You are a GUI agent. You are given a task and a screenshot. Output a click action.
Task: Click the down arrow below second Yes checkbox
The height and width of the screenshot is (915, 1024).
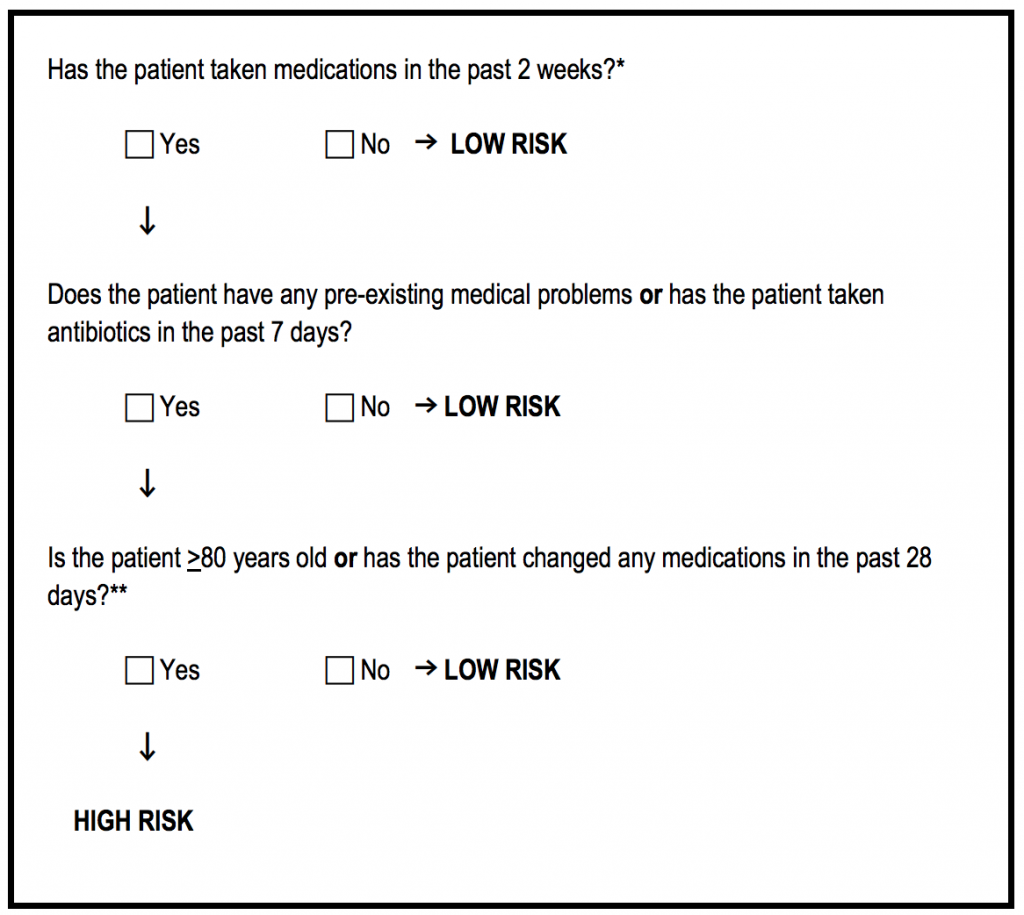tap(148, 483)
